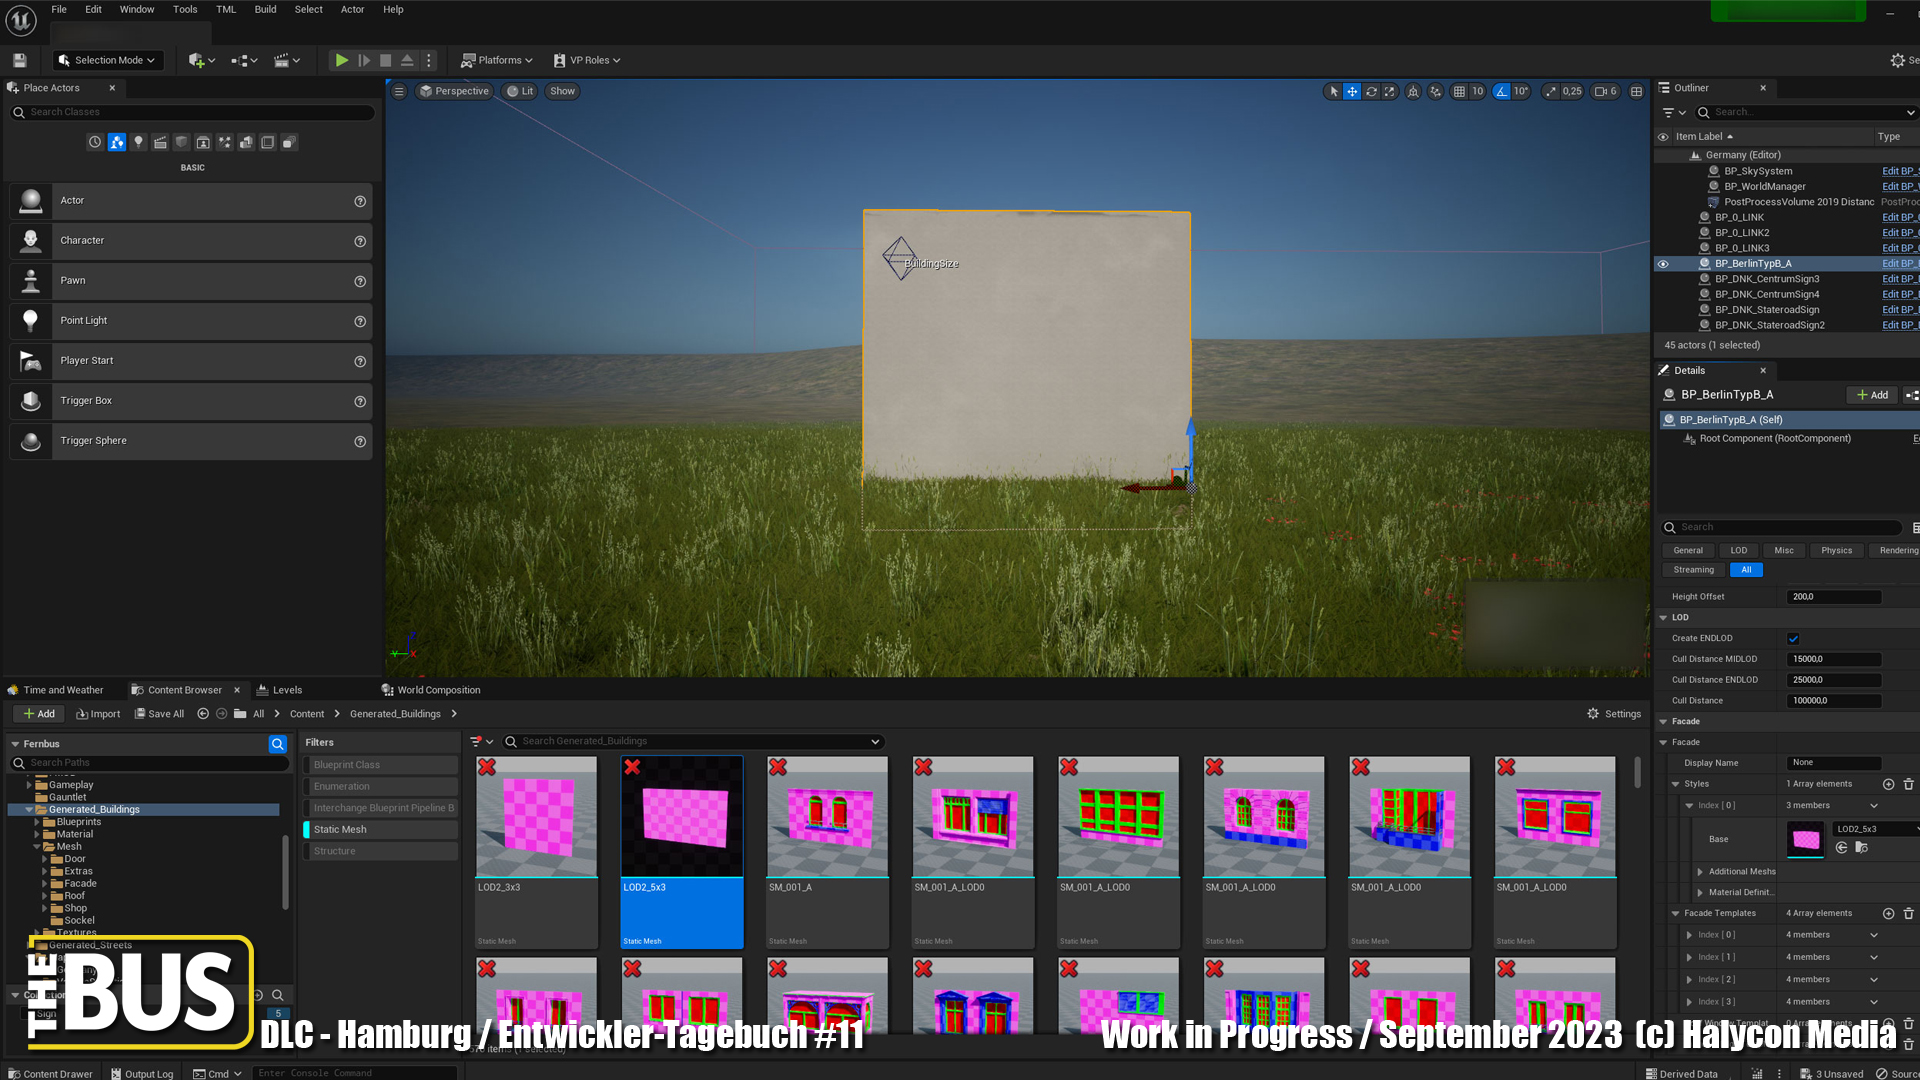Click Save All button

coord(159,714)
